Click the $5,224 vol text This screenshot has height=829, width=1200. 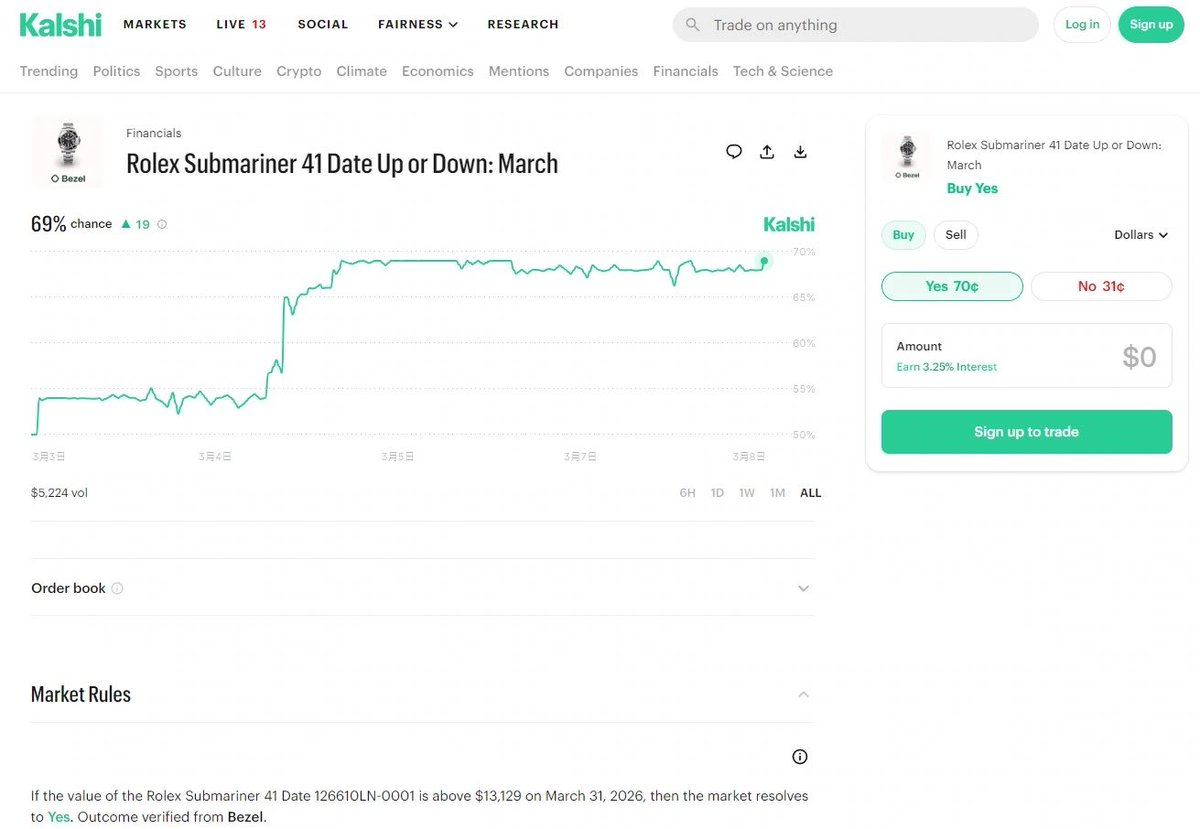click(59, 493)
